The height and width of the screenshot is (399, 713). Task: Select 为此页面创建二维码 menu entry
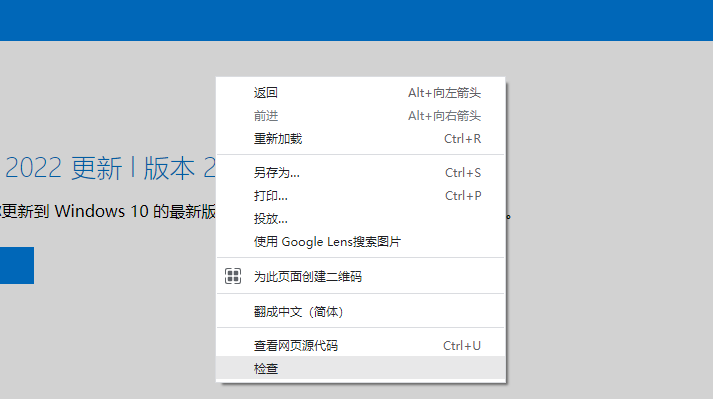point(361,276)
